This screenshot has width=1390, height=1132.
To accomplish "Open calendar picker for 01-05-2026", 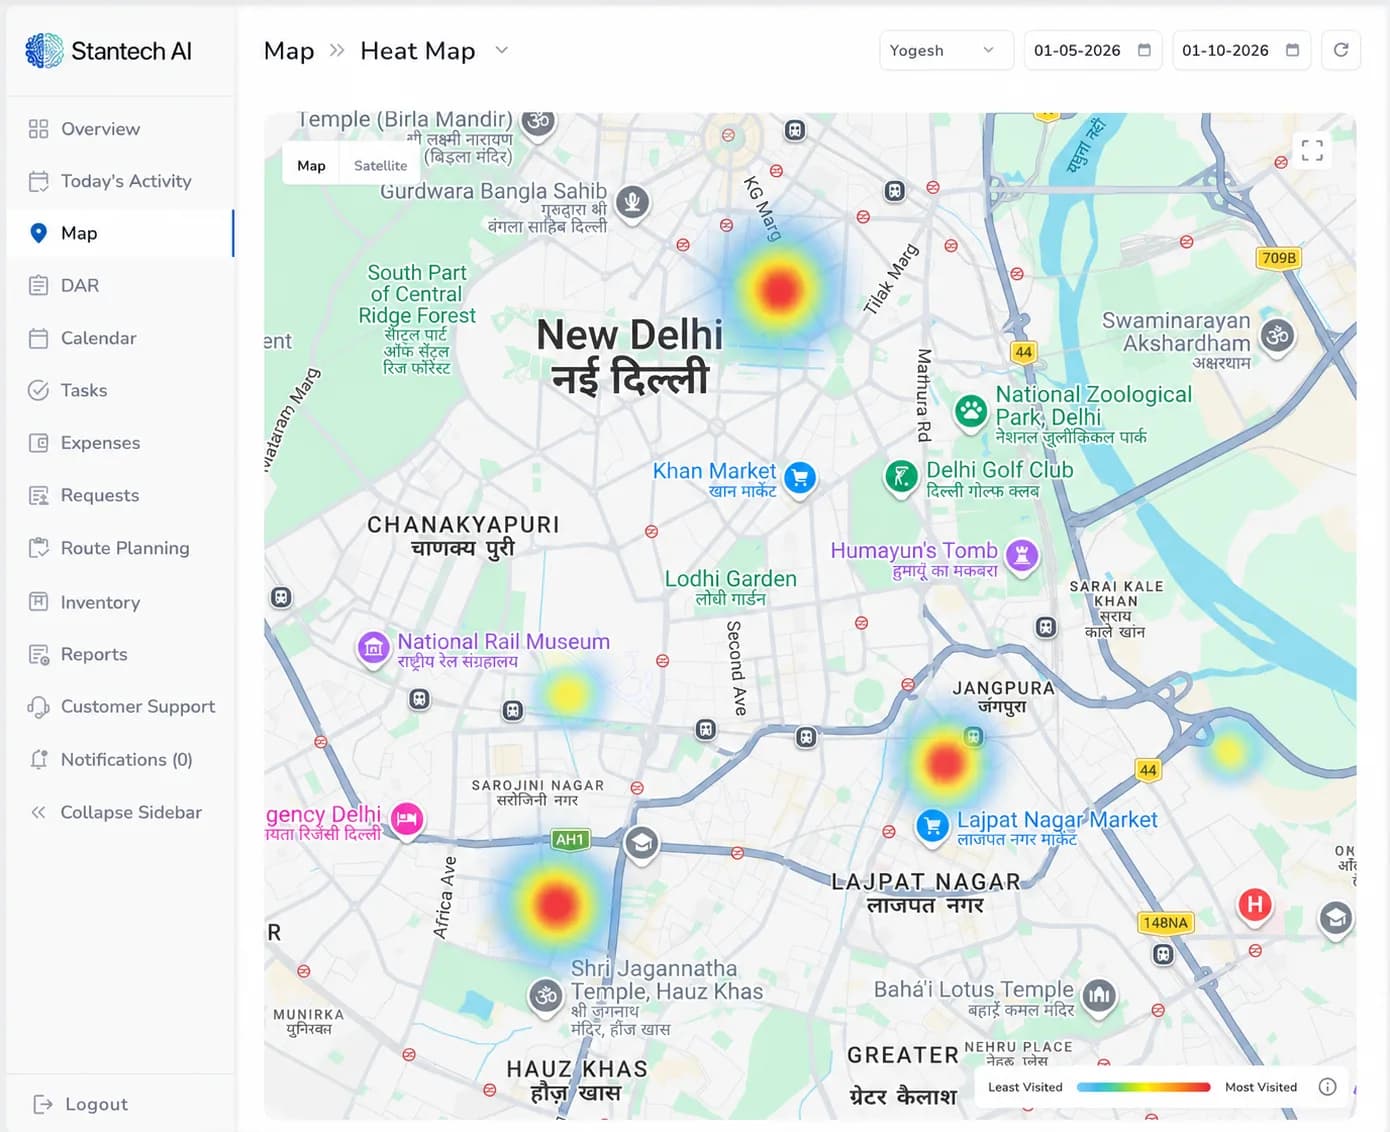I will (x=1145, y=50).
